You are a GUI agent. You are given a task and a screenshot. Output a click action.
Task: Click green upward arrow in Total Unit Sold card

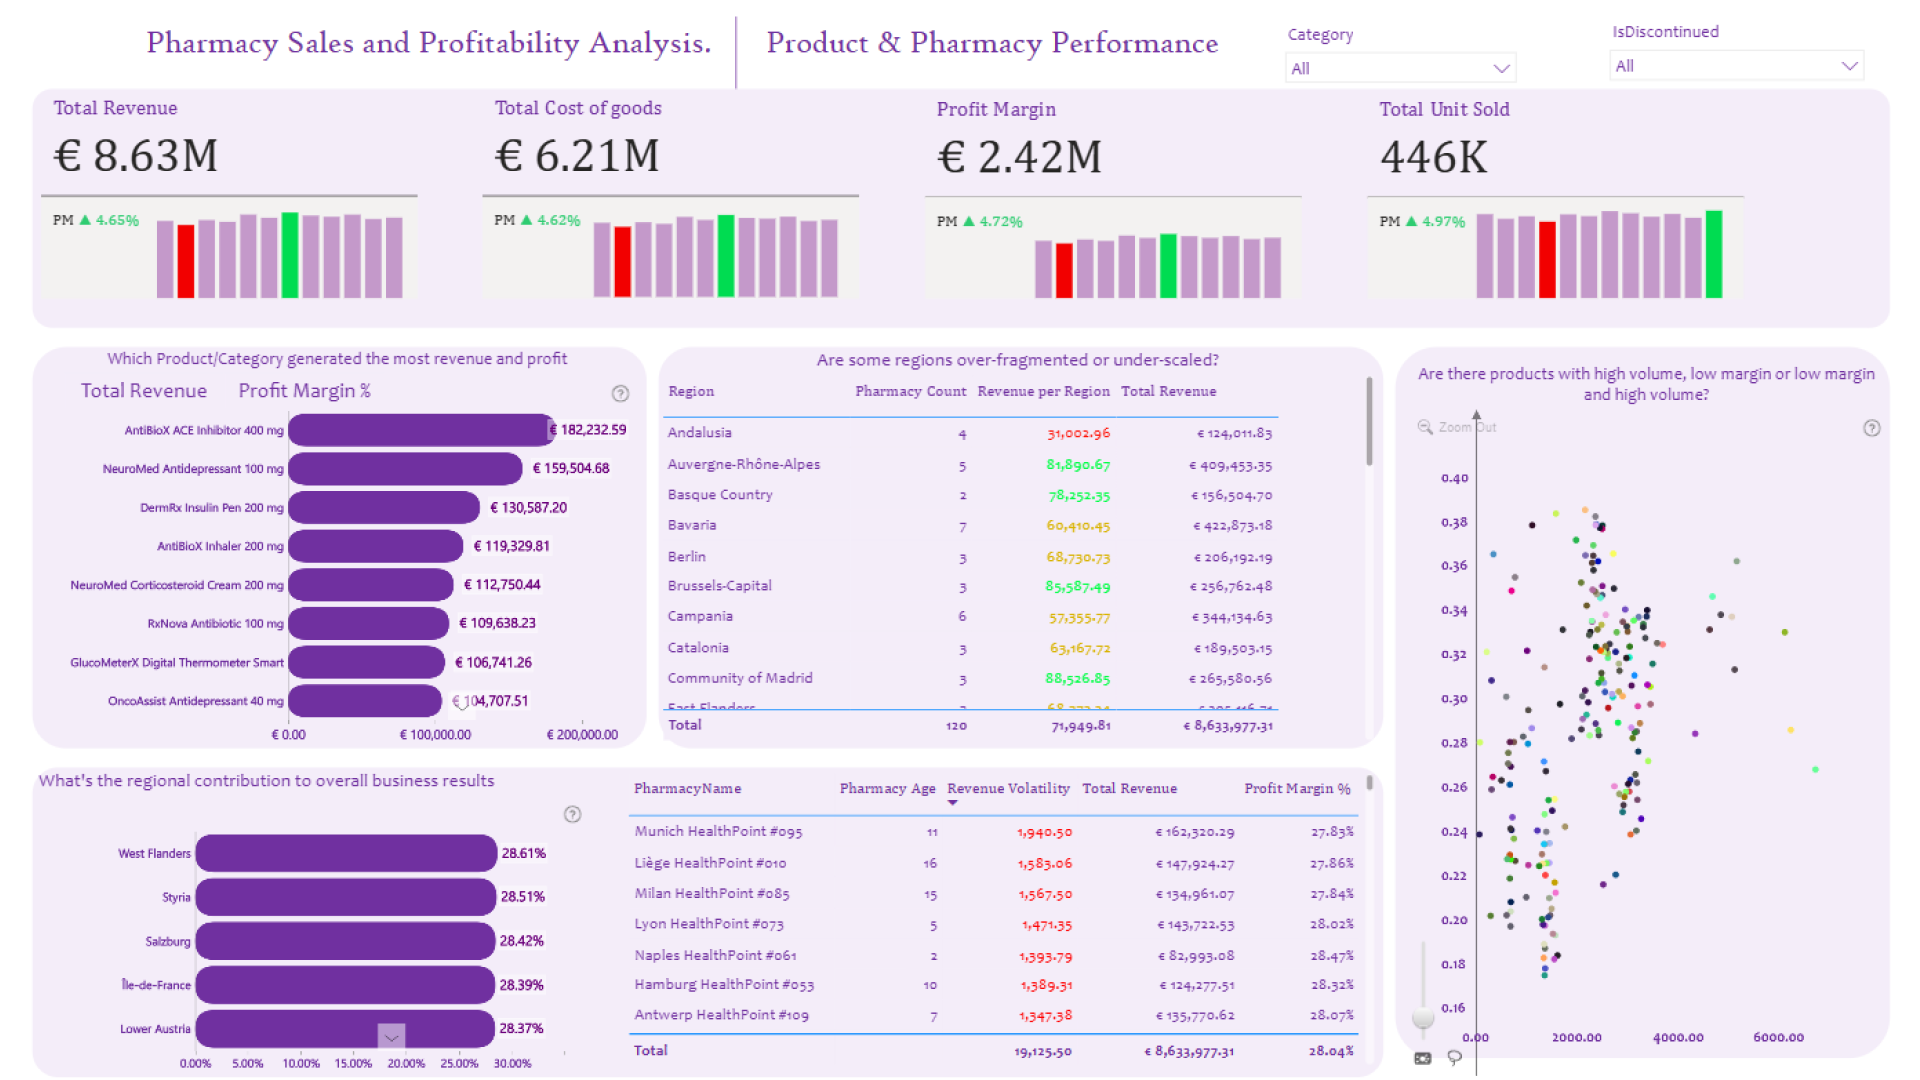pyautogui.click(x=1411, y=221)
